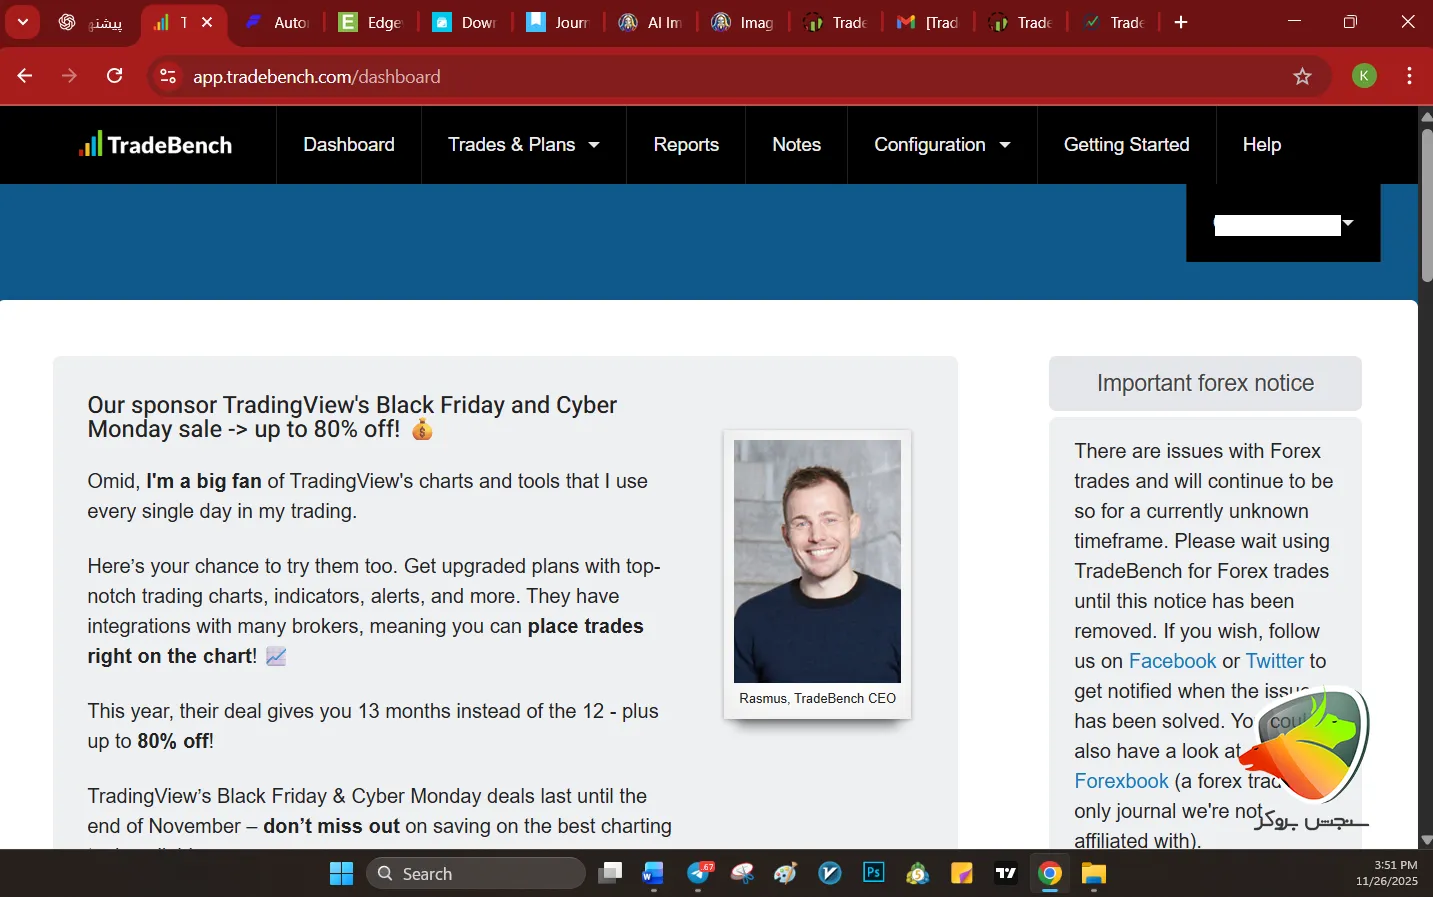Open TradingView from the Windows taskbar
Viewport: 1433px width, 897px height.
1006,873
